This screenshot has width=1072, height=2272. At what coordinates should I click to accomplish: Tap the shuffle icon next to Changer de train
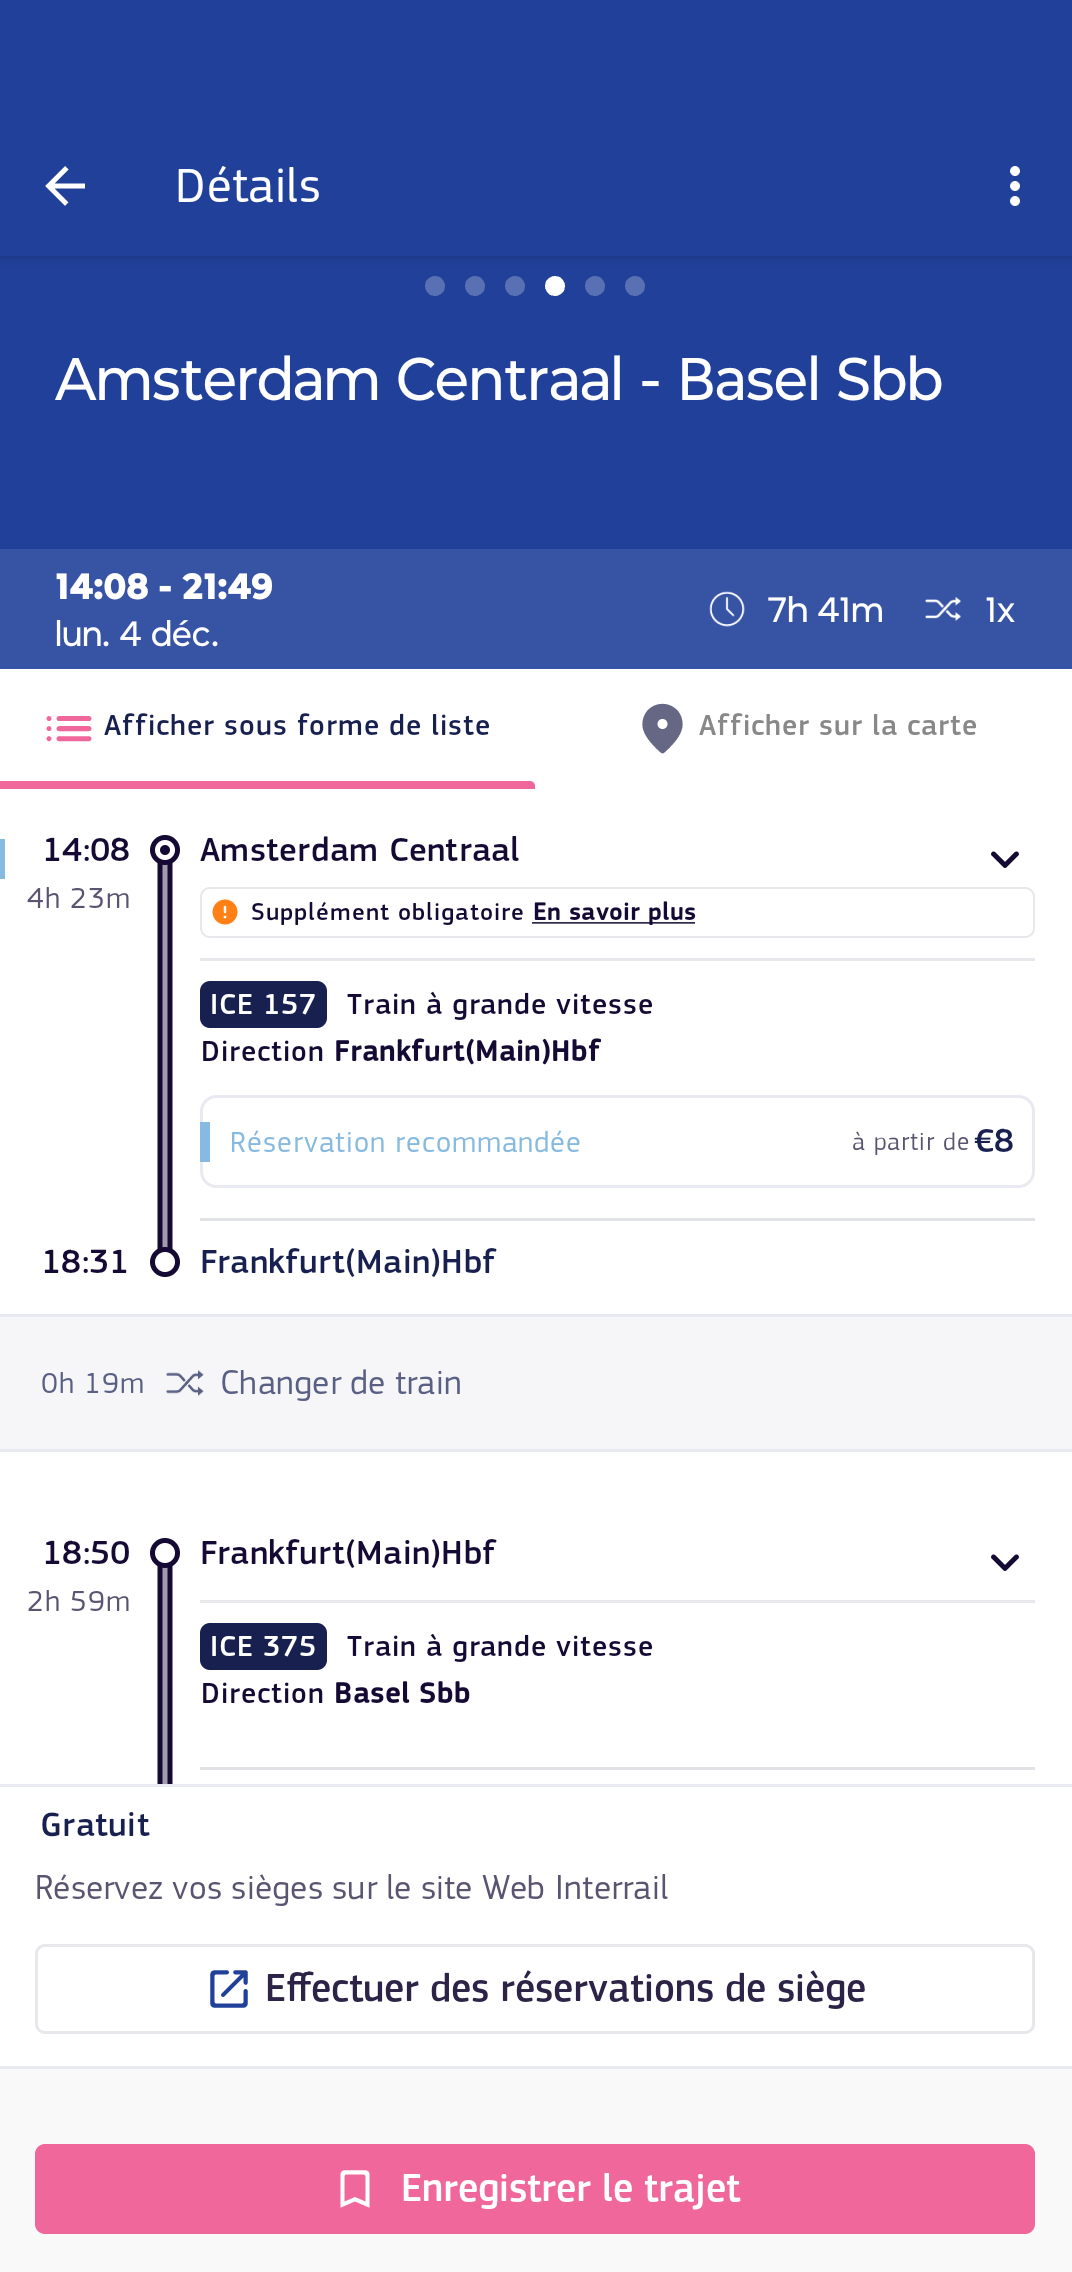tap(185, 1383)
